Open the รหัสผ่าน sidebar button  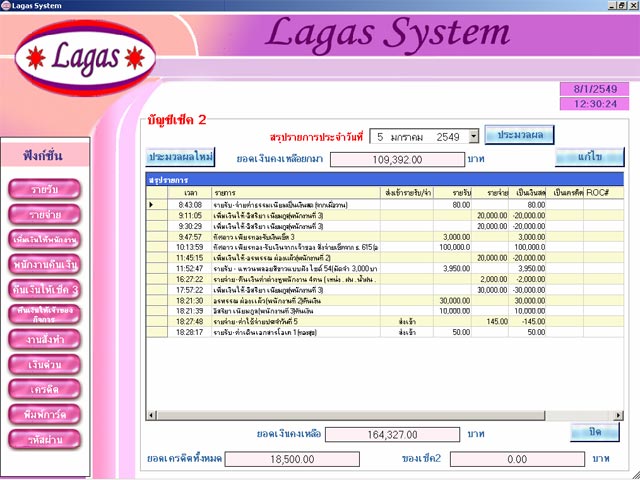coord(44,440)
